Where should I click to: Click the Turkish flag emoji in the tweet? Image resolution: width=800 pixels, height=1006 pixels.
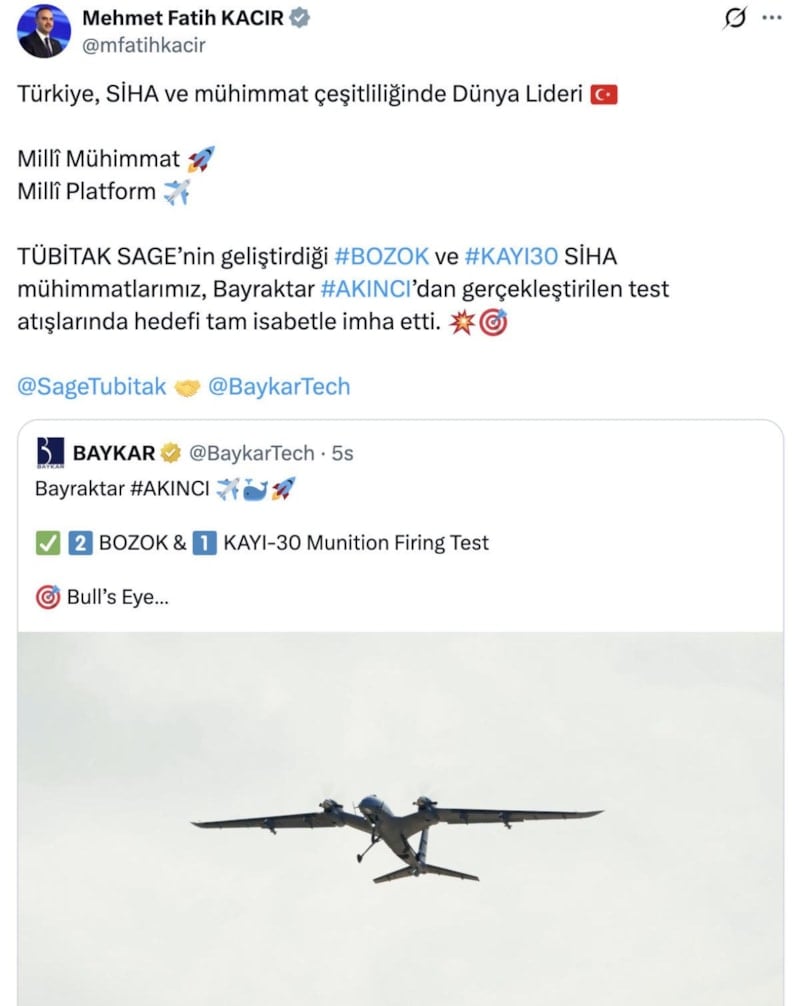click(604, 95)
